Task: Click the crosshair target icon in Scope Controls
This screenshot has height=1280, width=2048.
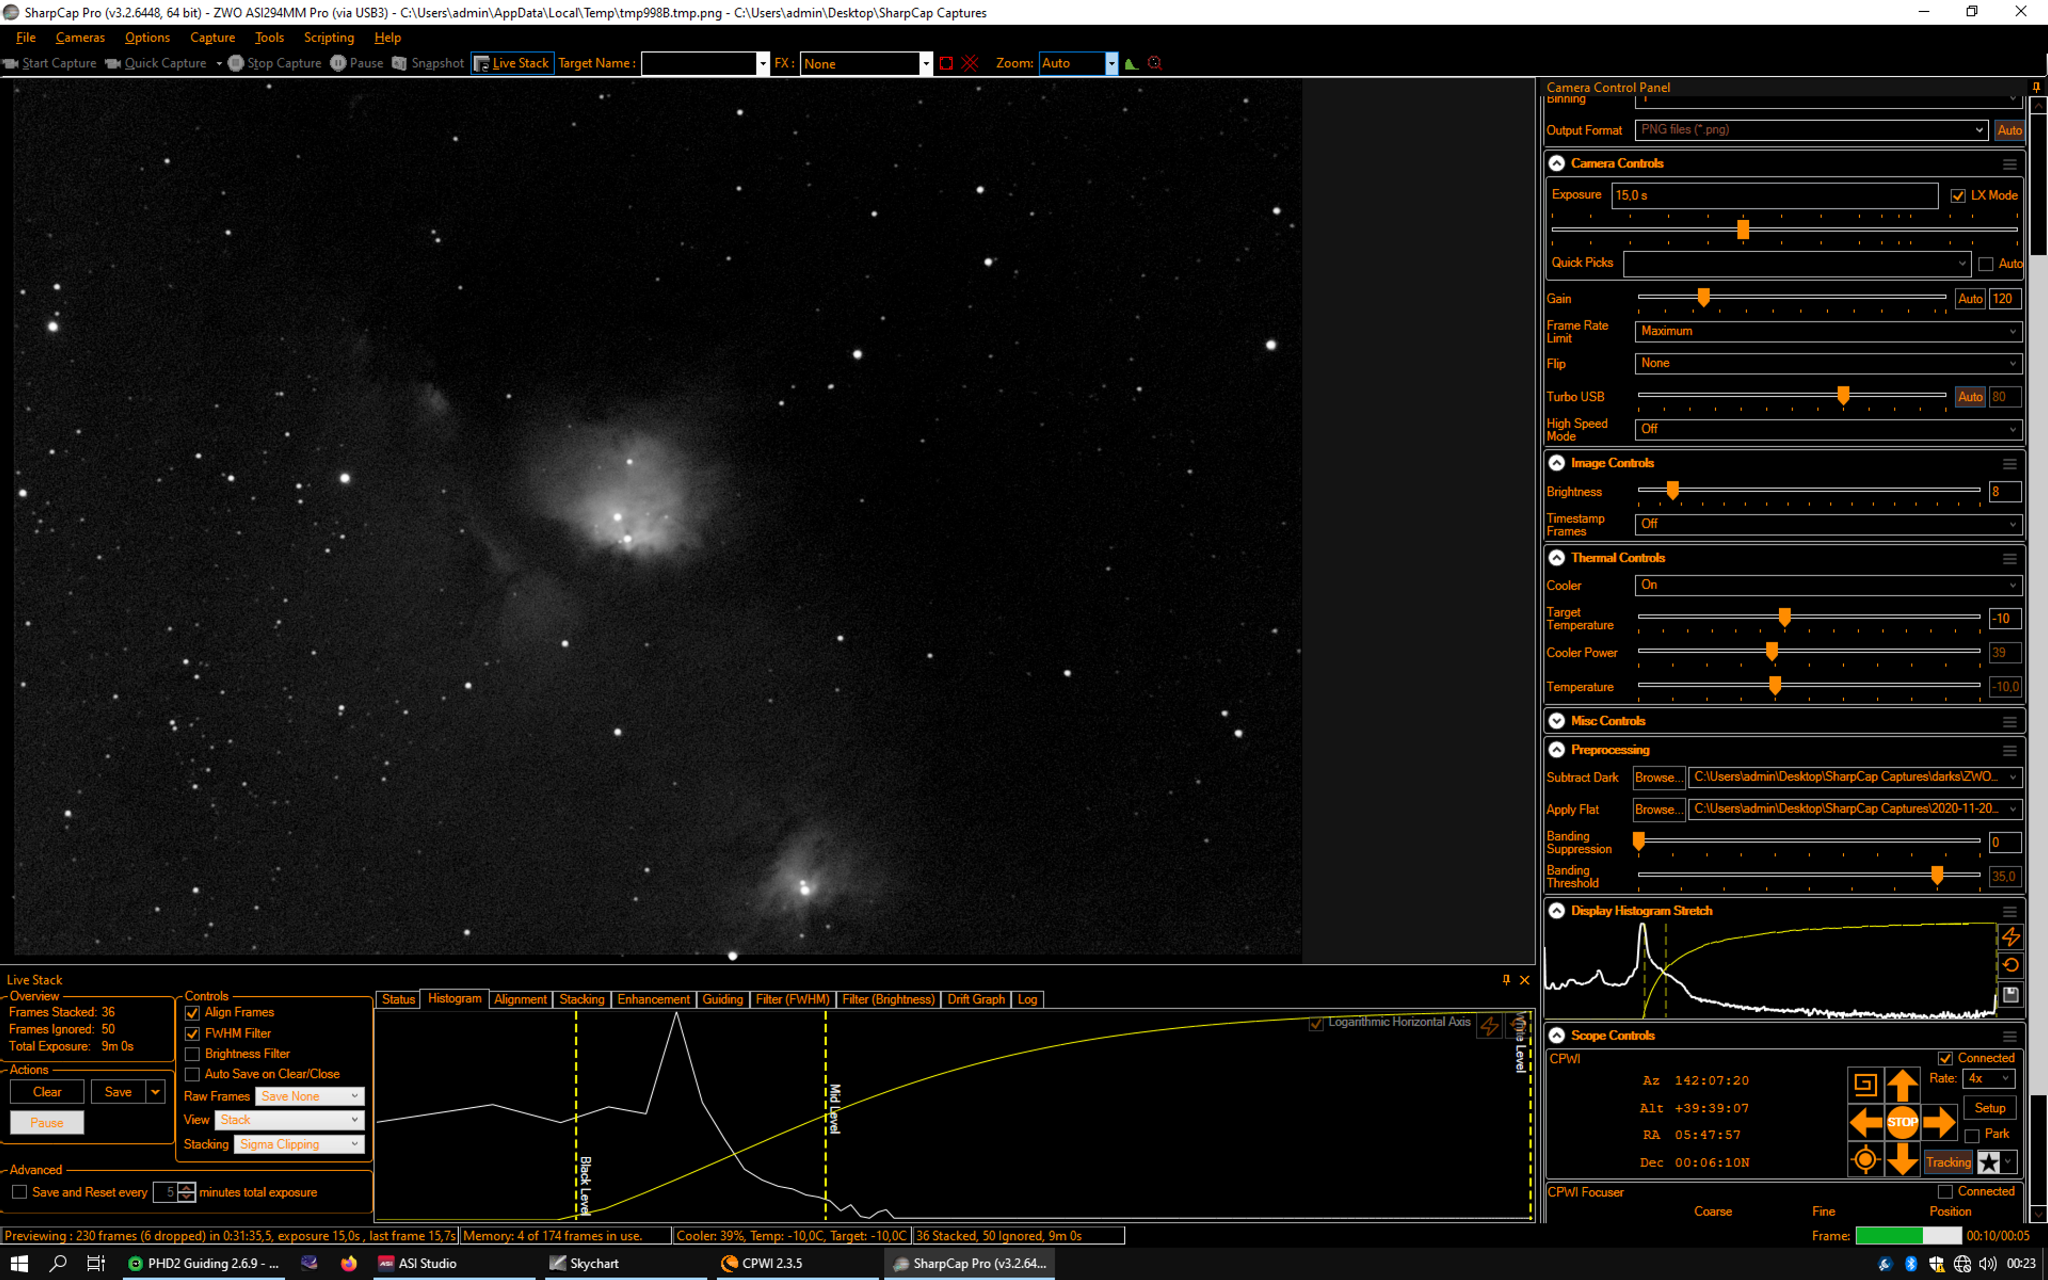Action: pyautogui.click(x=1865, y=1160)
